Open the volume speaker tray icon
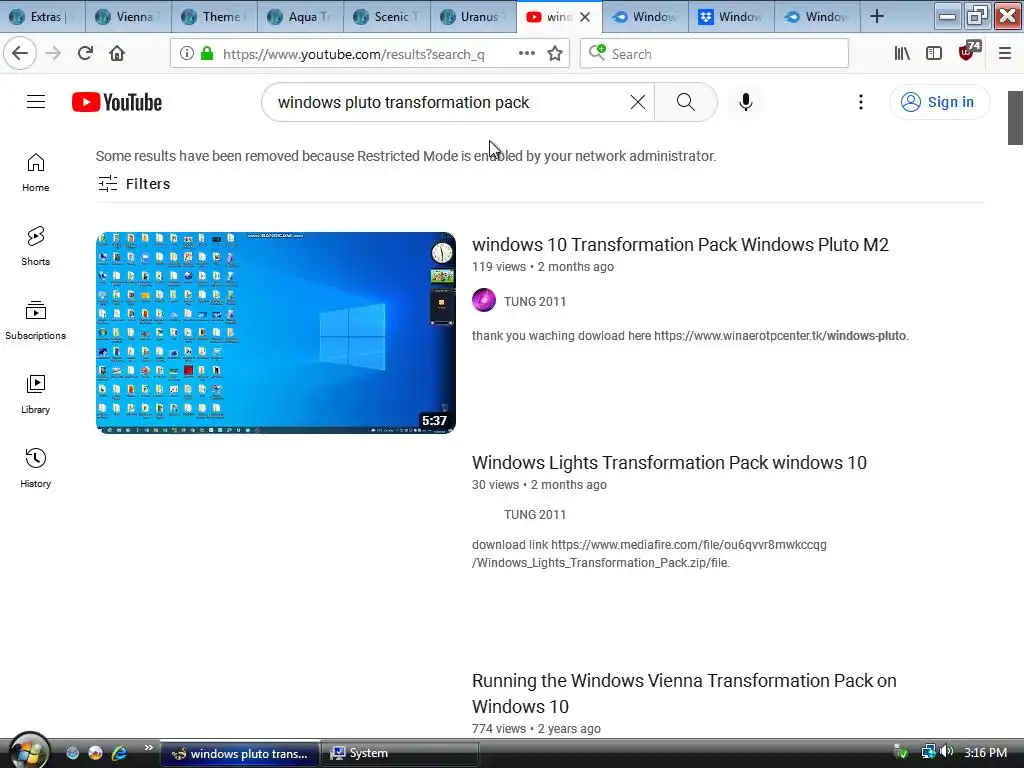This screenshot has width=1024, height=768. click(x=946, y=752)
